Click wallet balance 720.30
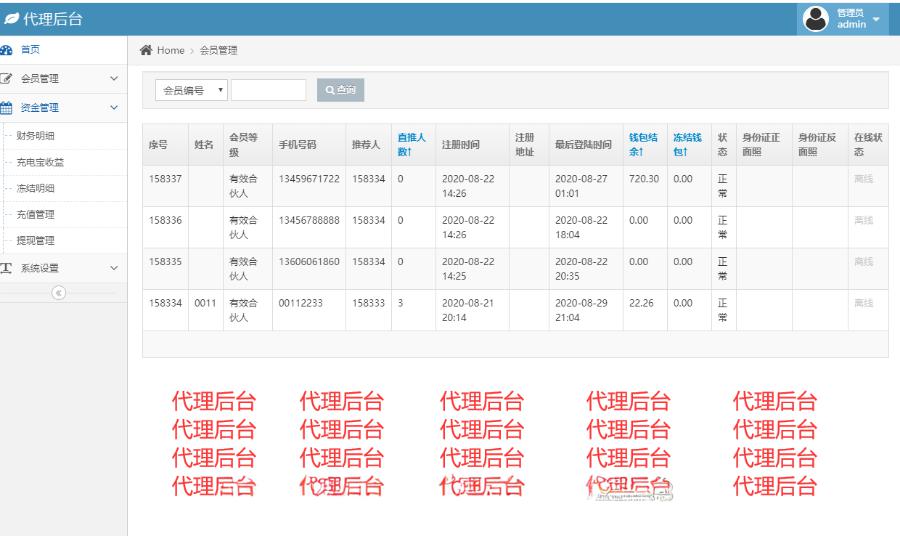The width and height of the screenshot is (900, 536). [x=644, y=179]
